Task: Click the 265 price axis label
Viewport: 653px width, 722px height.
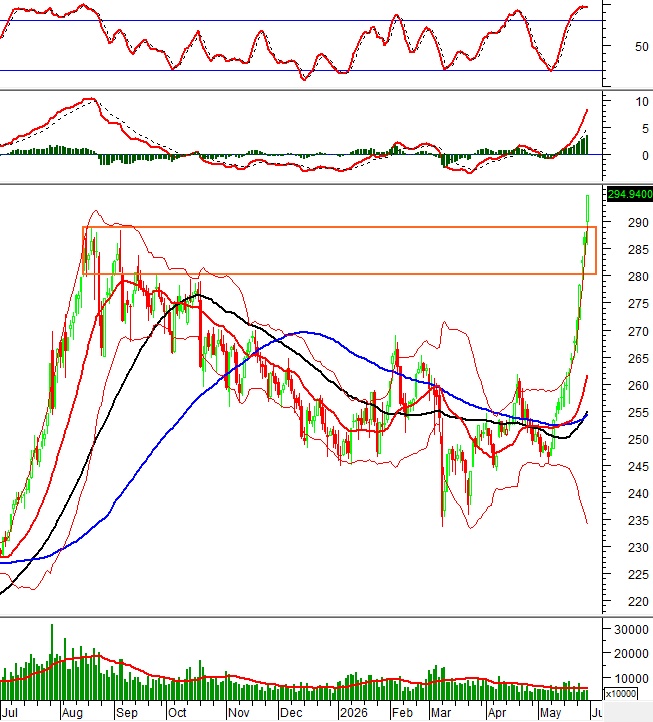Action: point(638,359)
